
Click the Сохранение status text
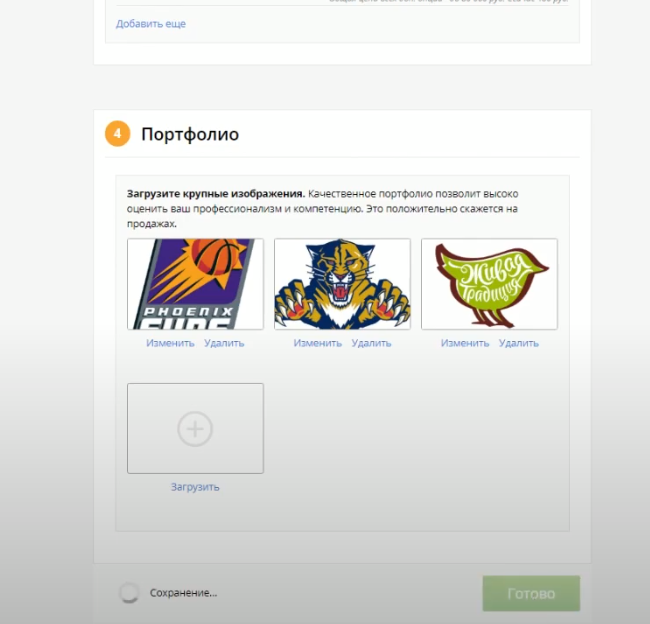(x=183, y=593)
